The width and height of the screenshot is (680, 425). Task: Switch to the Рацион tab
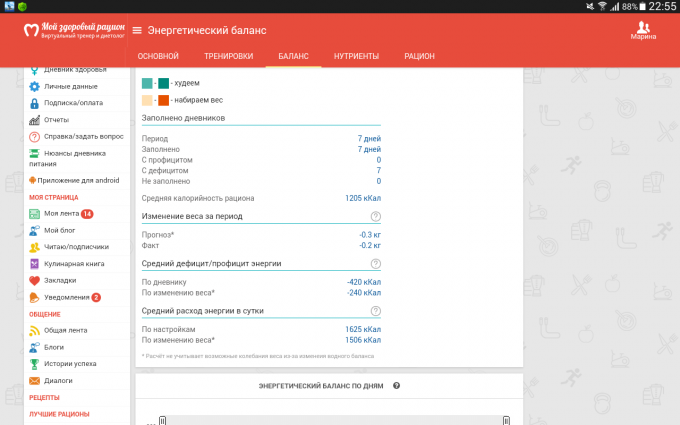[419, 57]
